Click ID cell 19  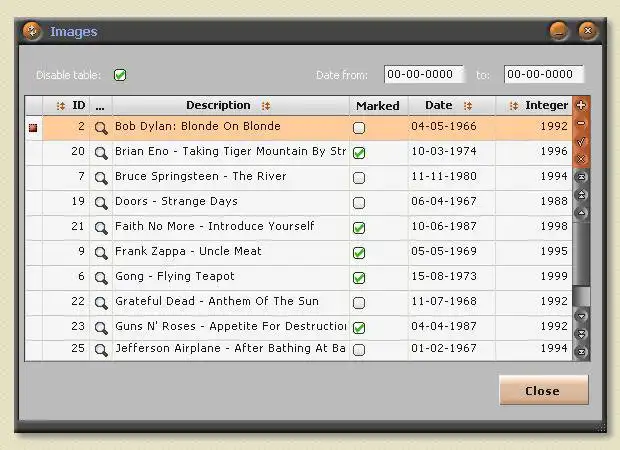[x=66, y=203]
